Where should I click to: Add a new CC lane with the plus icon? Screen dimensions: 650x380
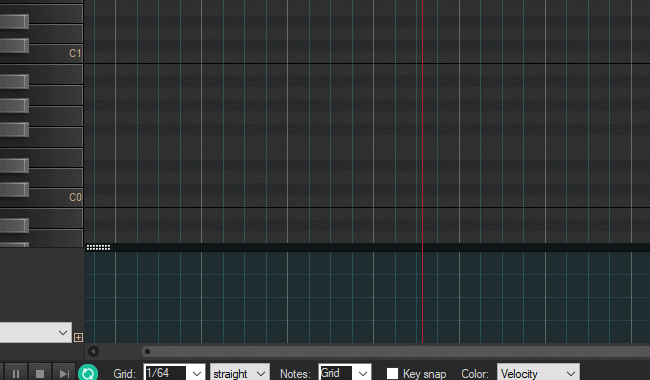(78, 337)
